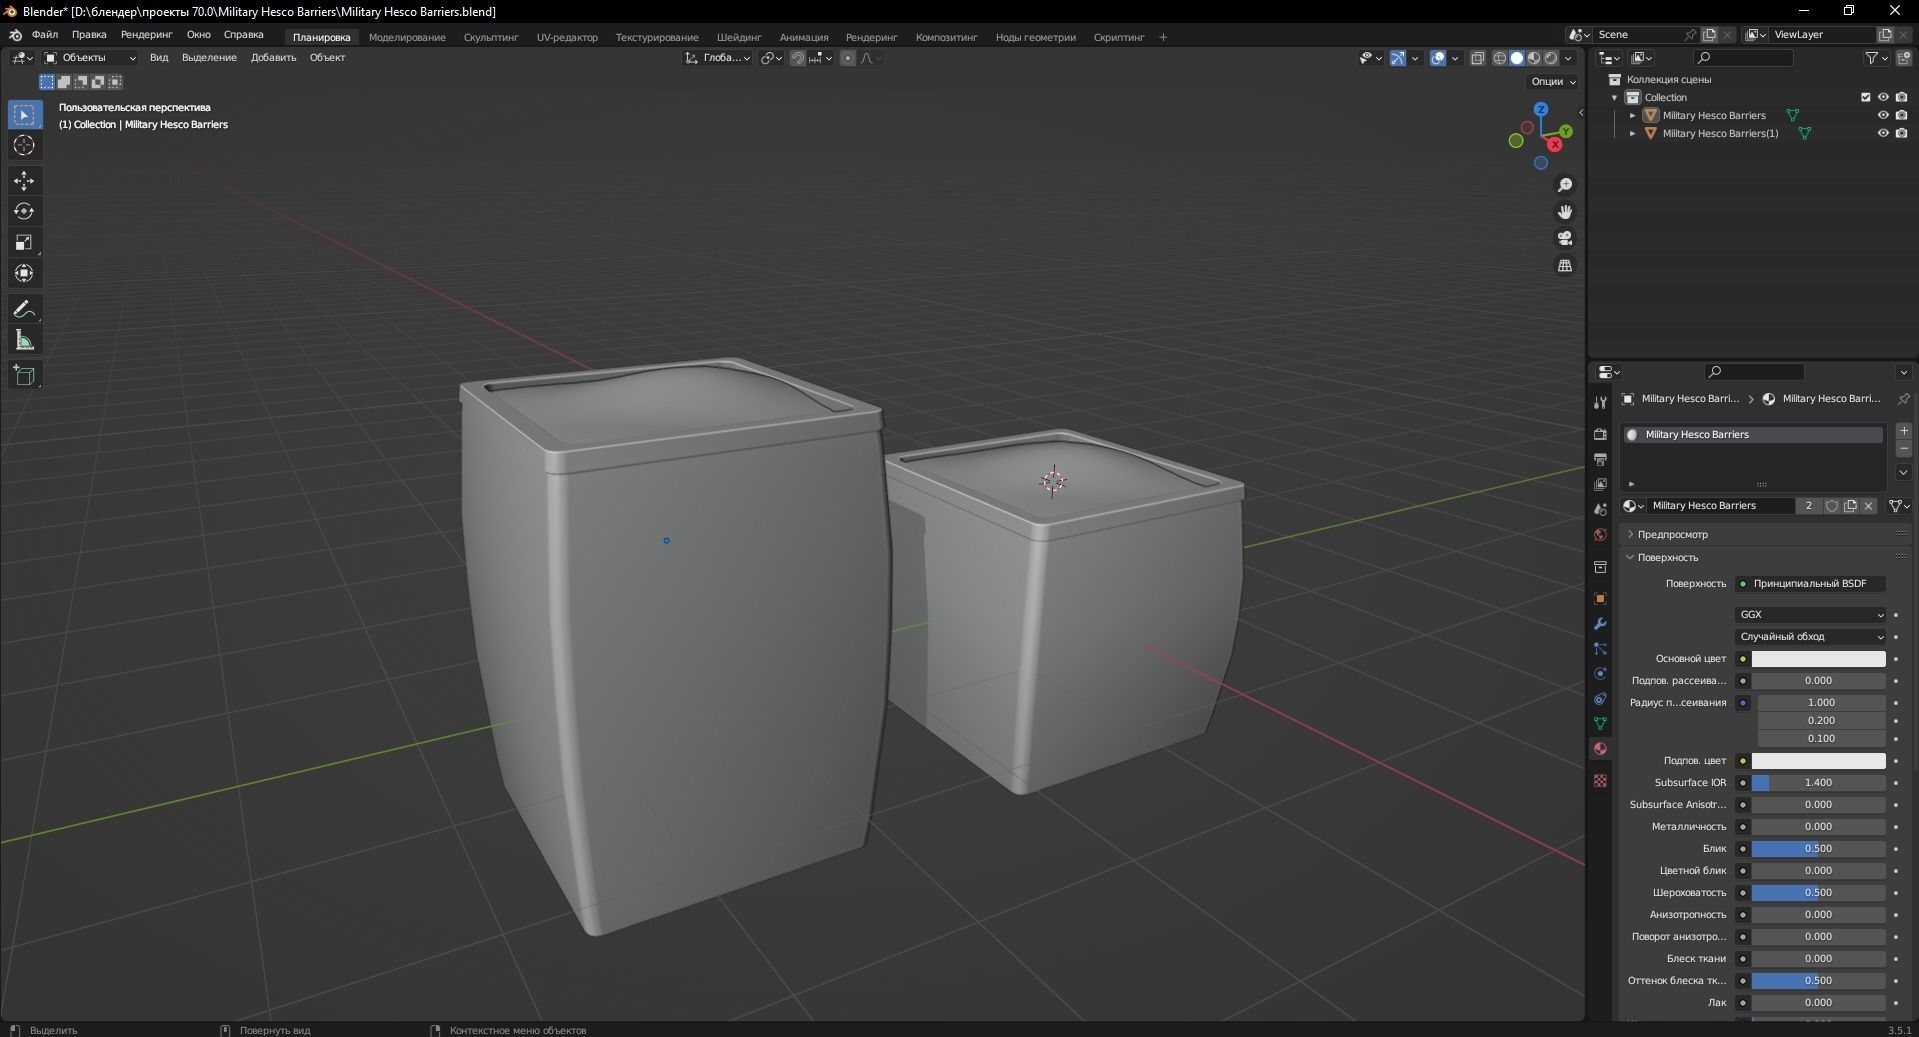Activate the Scale tool
Image resolution: width=1919 pixels, height=1037 pixels.
click(24, 243)
